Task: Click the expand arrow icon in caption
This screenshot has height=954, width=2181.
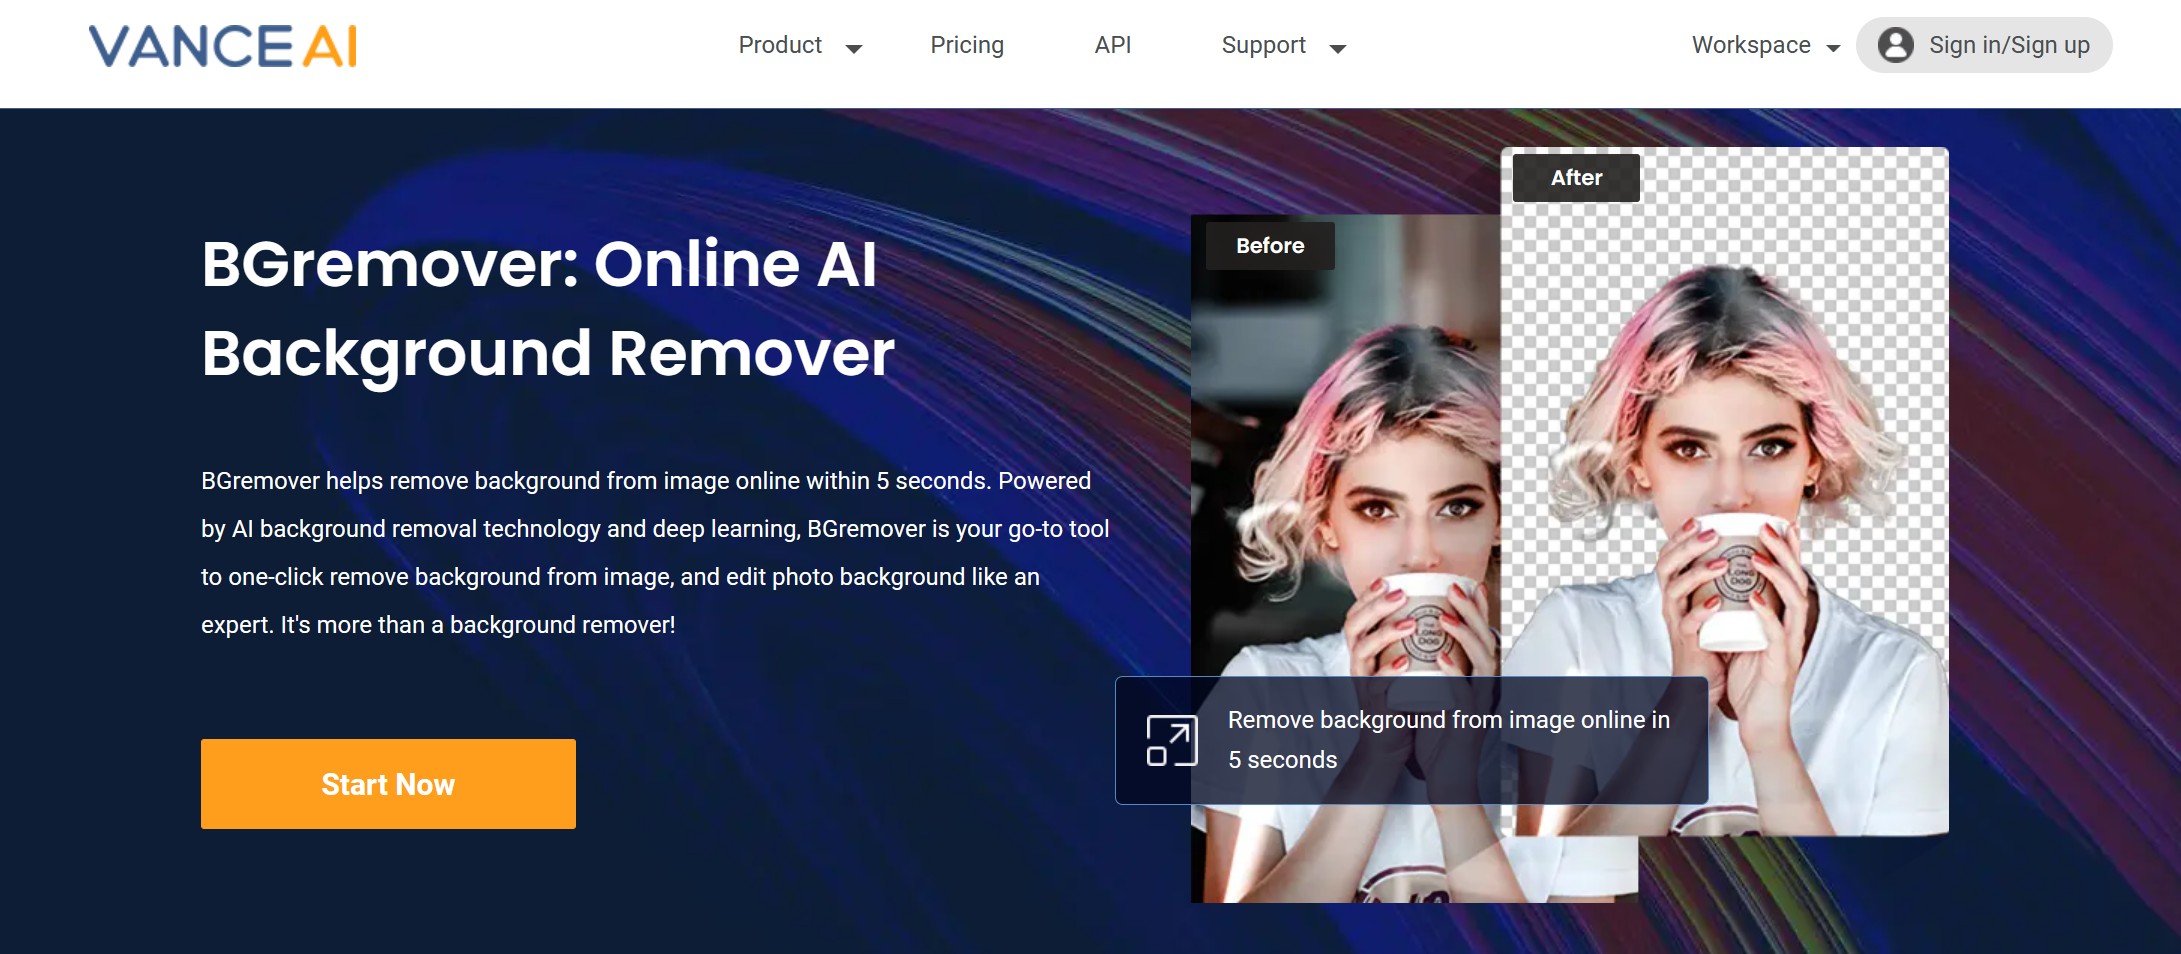Action: [1171, 741]
